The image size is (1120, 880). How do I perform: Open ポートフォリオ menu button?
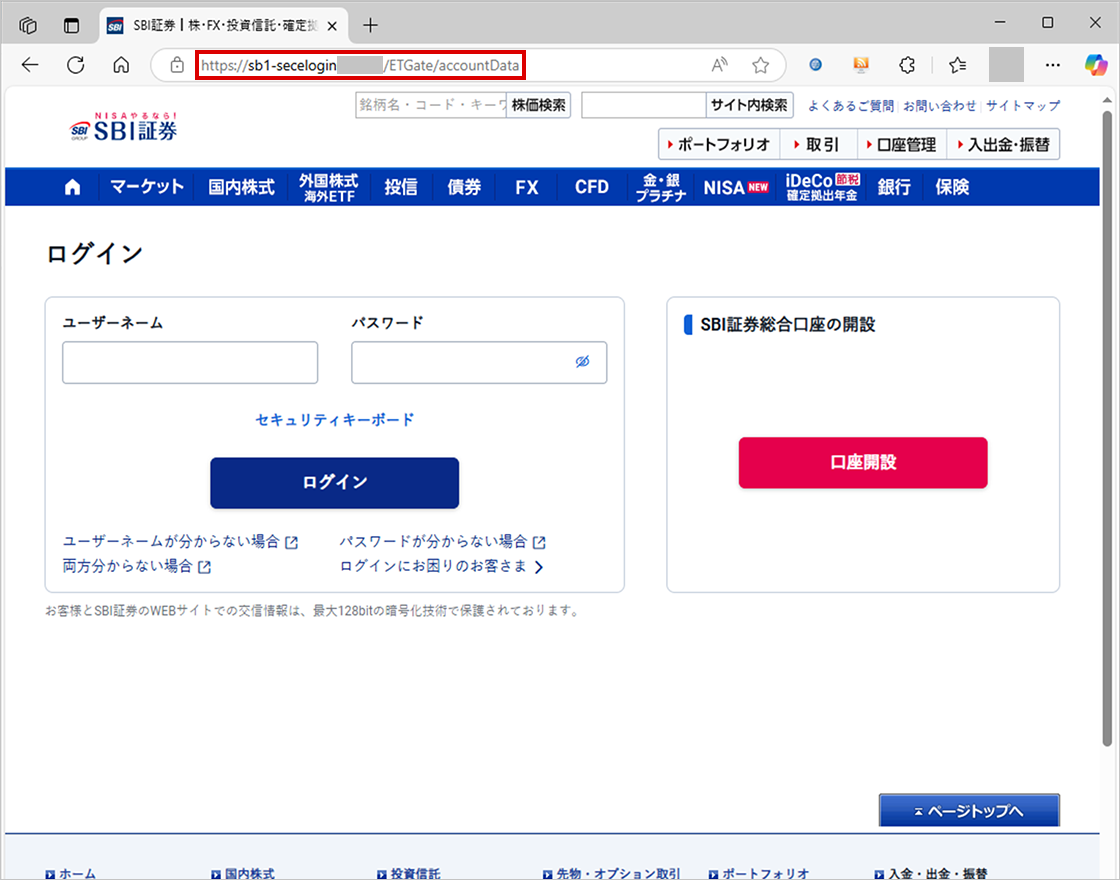pyautogui.click(x=719, y=144)
